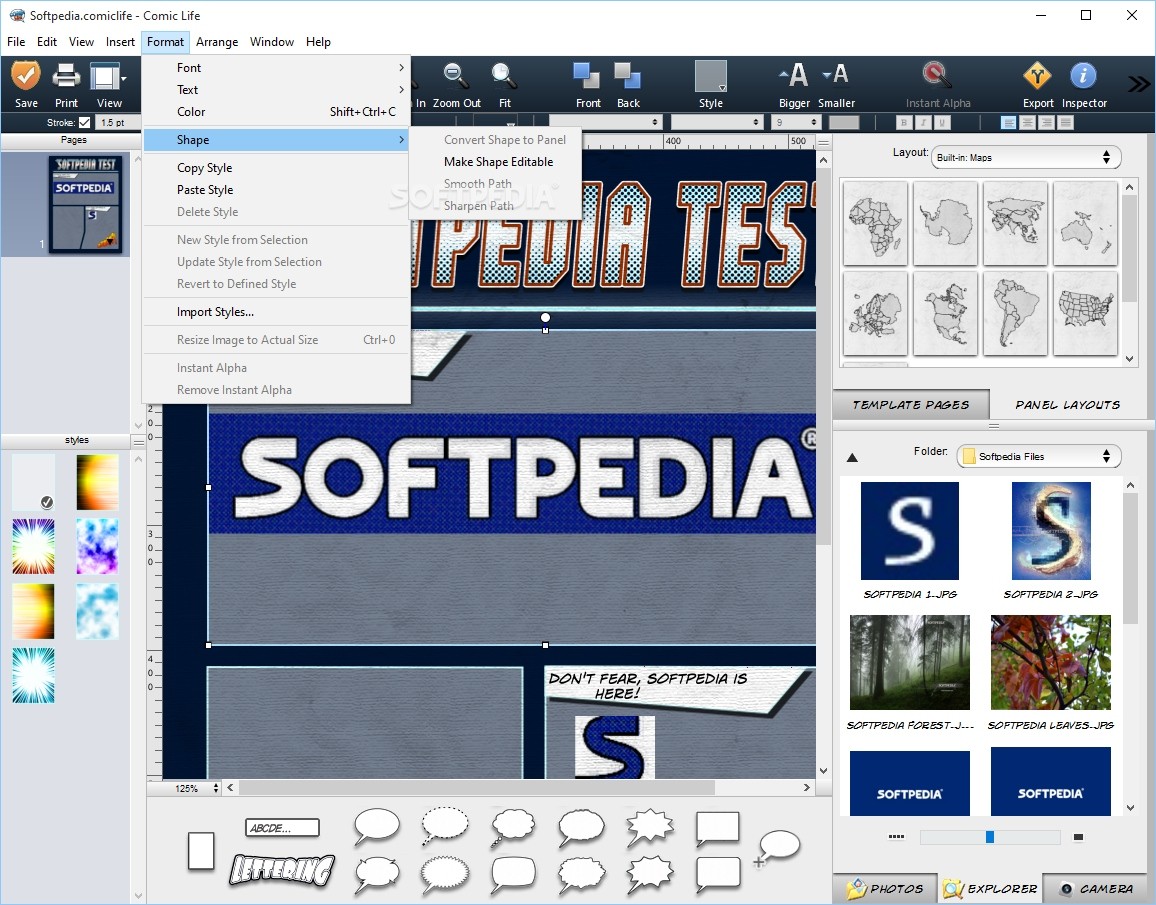Select the Africa map layout thumbnail
Screen dimensions: 1156x905
point(875,223)
